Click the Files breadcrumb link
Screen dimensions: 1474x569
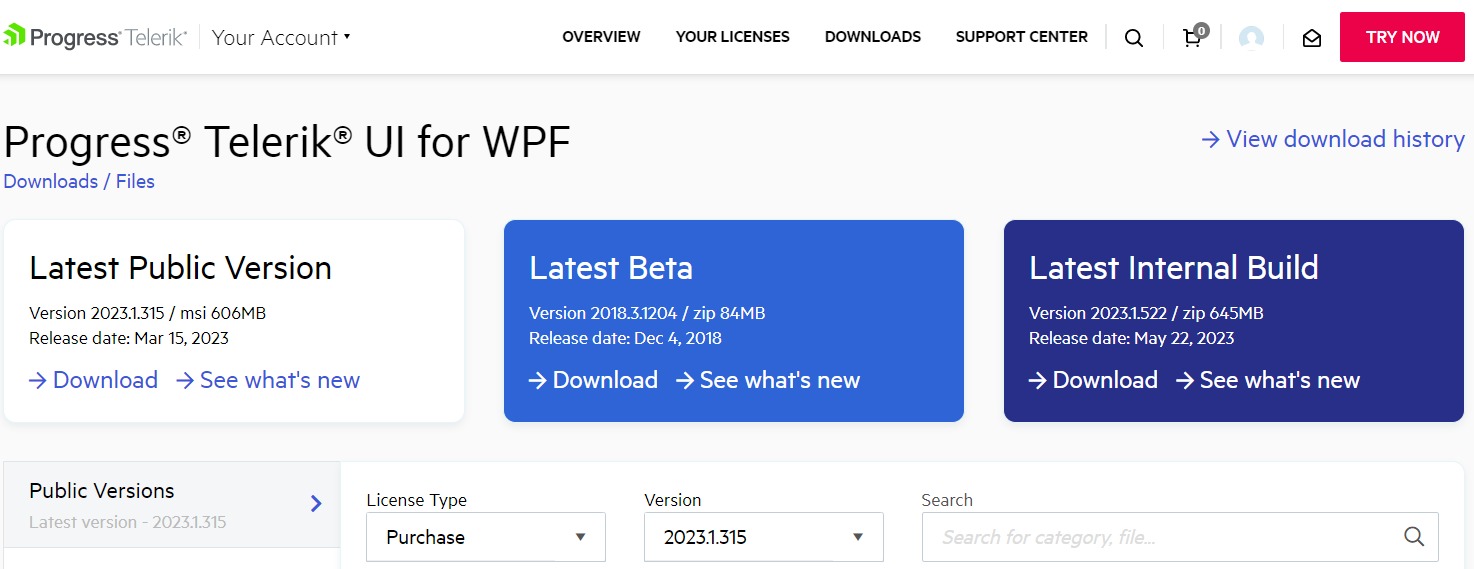pyautogui.click(x=135, y=181)
